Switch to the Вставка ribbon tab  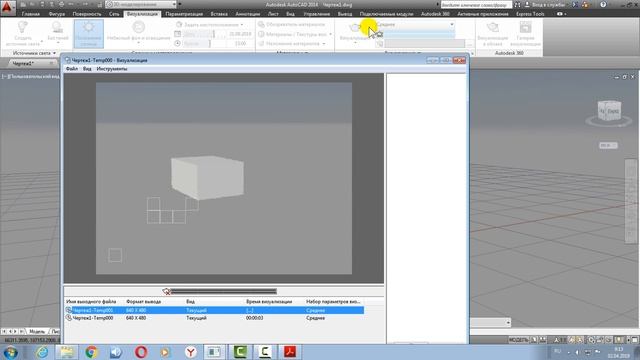[219, 14]
